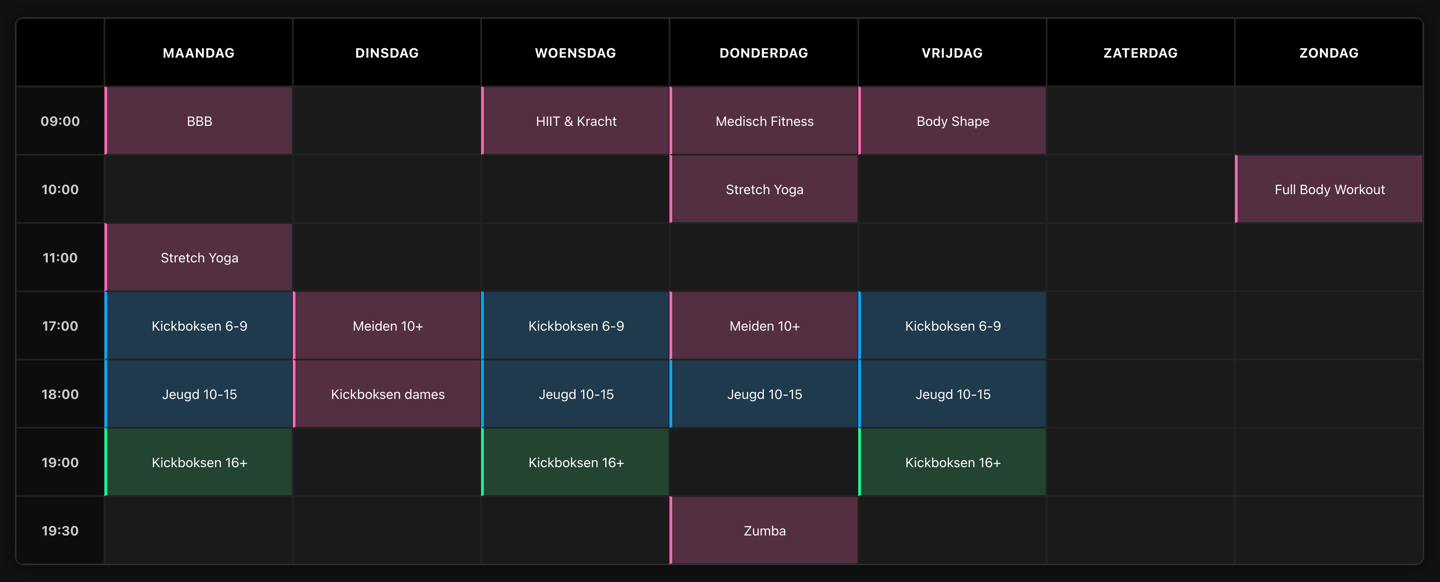The height and width of the screenshot is (582, 1440).
Task: Select HIIT & Kracht class on Wednesday
Action: click(576, 121)
